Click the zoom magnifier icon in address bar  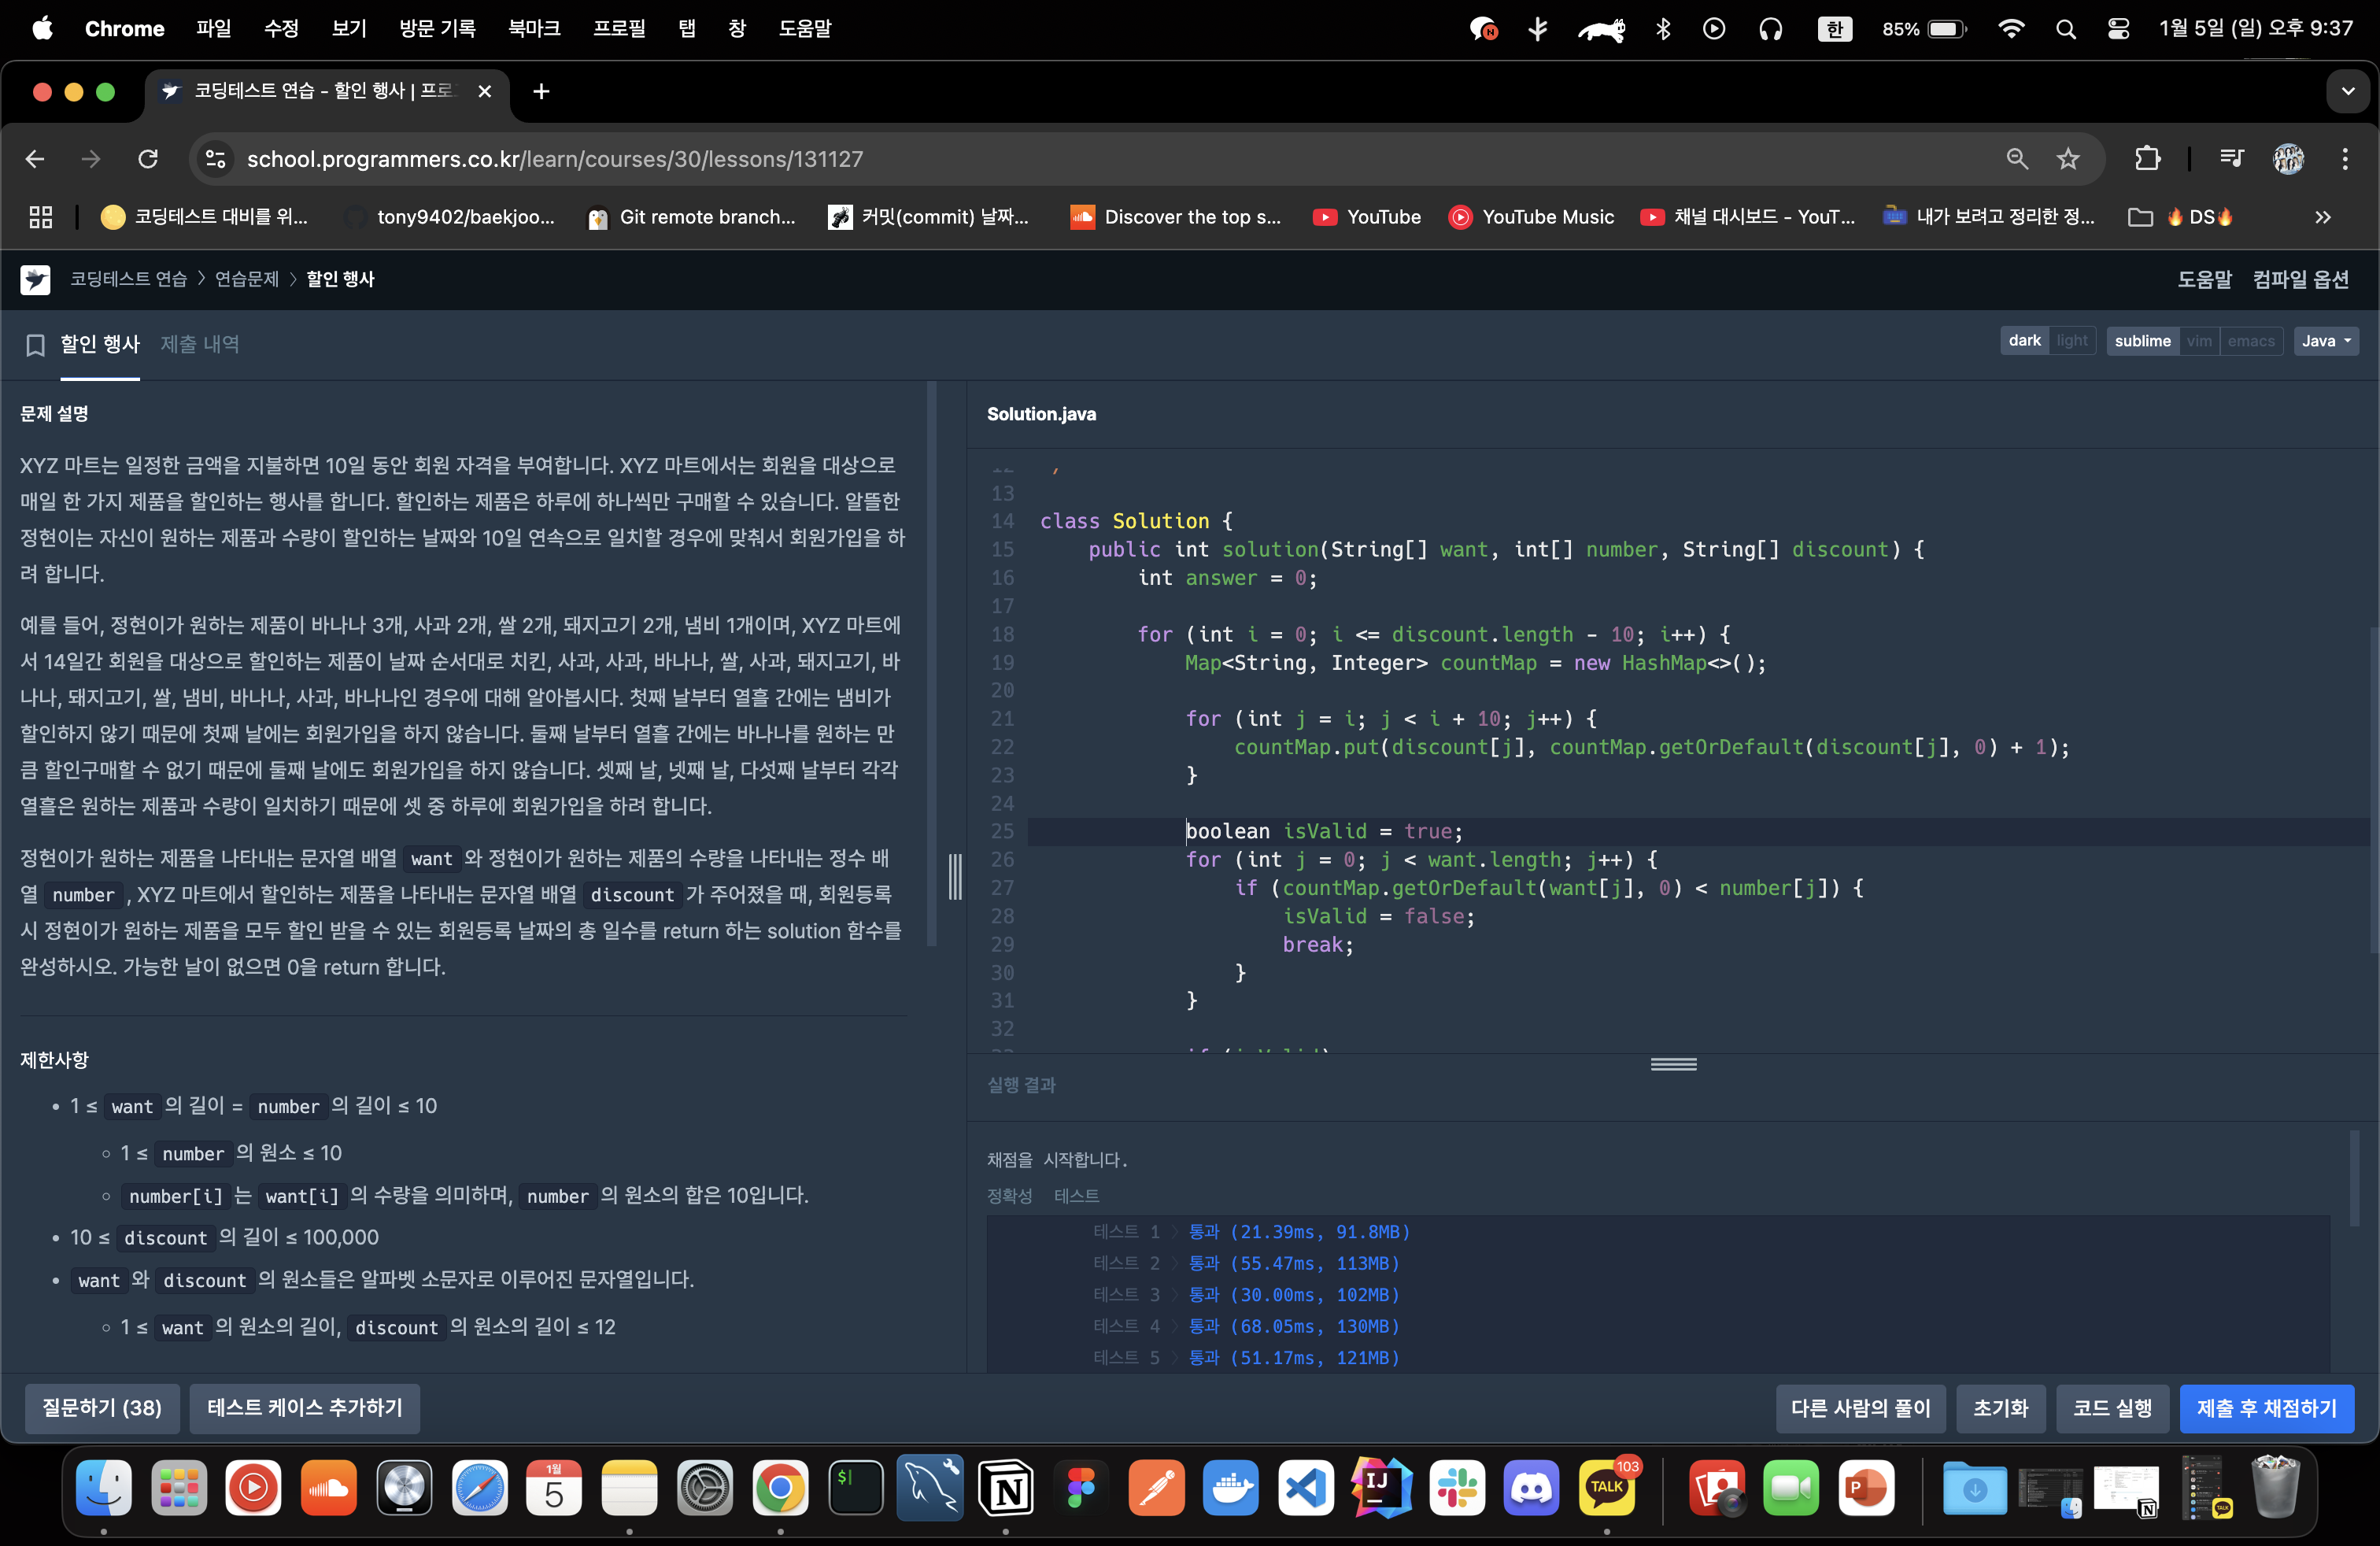coord(2016,159)
